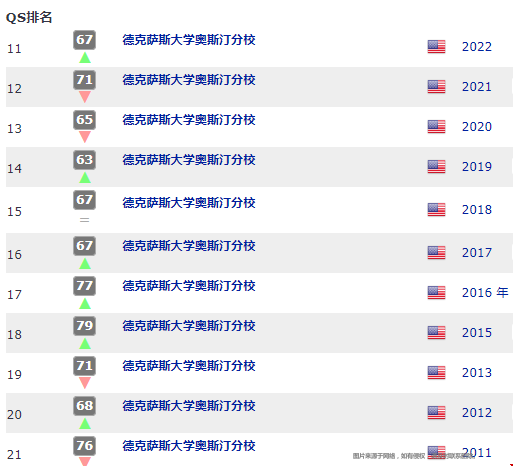Image resolution: width=513 pixels, height=466 pixels.
Task: Click rank badge 65 in row 13
Action: tap(85, 120)
